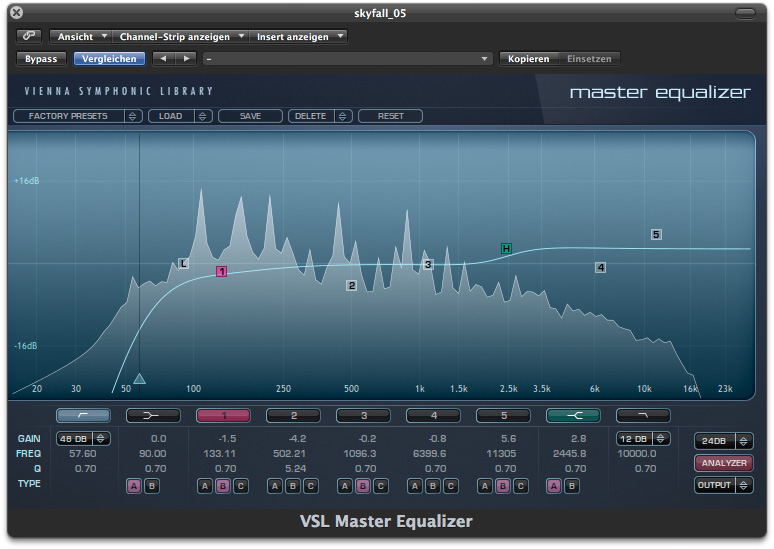
Task: Select type A for band 4
Action: click(x=415, y=486)
